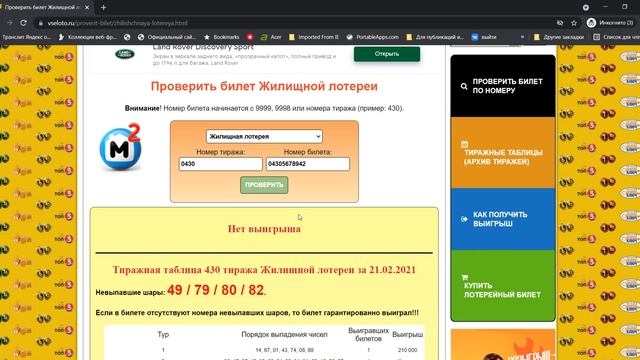
Task: Open the 'Коллекция веб-фр...' bookmark
Action: [x=87, y=37]
